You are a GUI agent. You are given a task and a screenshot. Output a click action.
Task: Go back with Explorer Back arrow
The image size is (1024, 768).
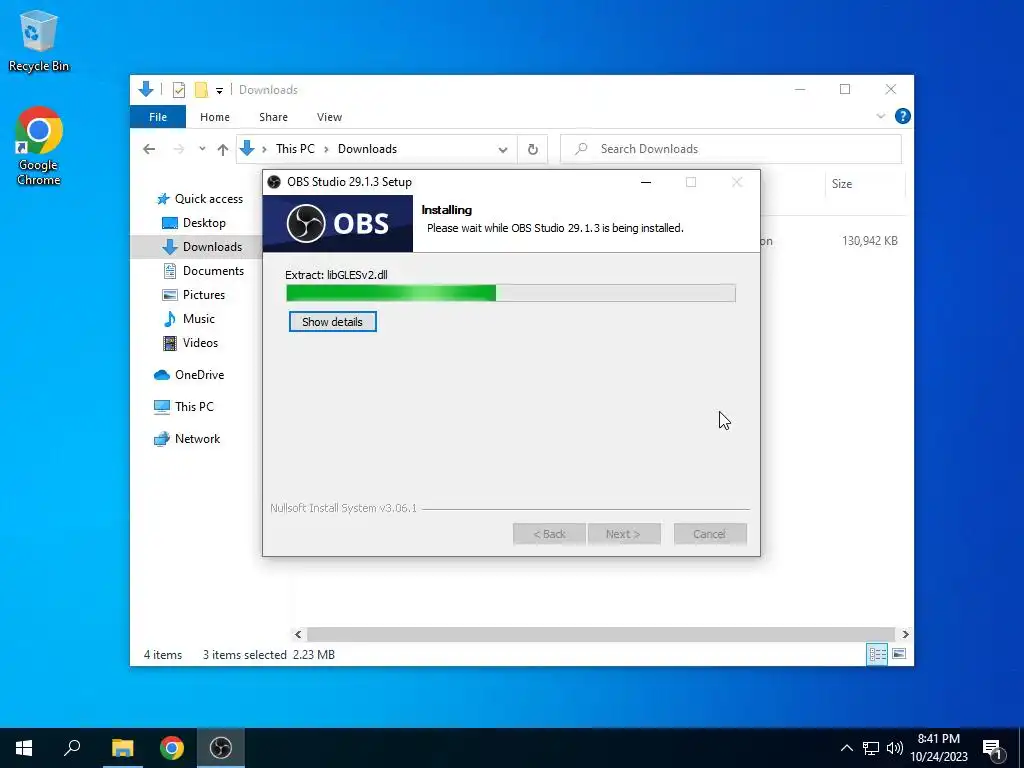149,149
